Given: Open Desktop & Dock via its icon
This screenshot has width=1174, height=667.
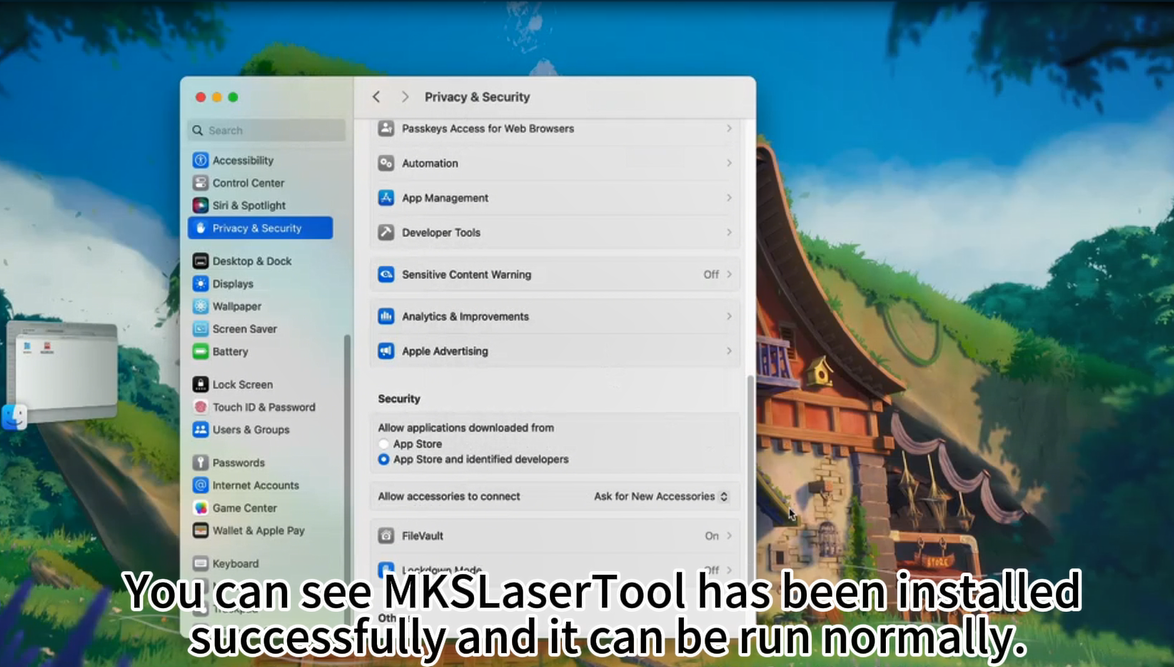Looking at the screenshot, I should (200, 261).
